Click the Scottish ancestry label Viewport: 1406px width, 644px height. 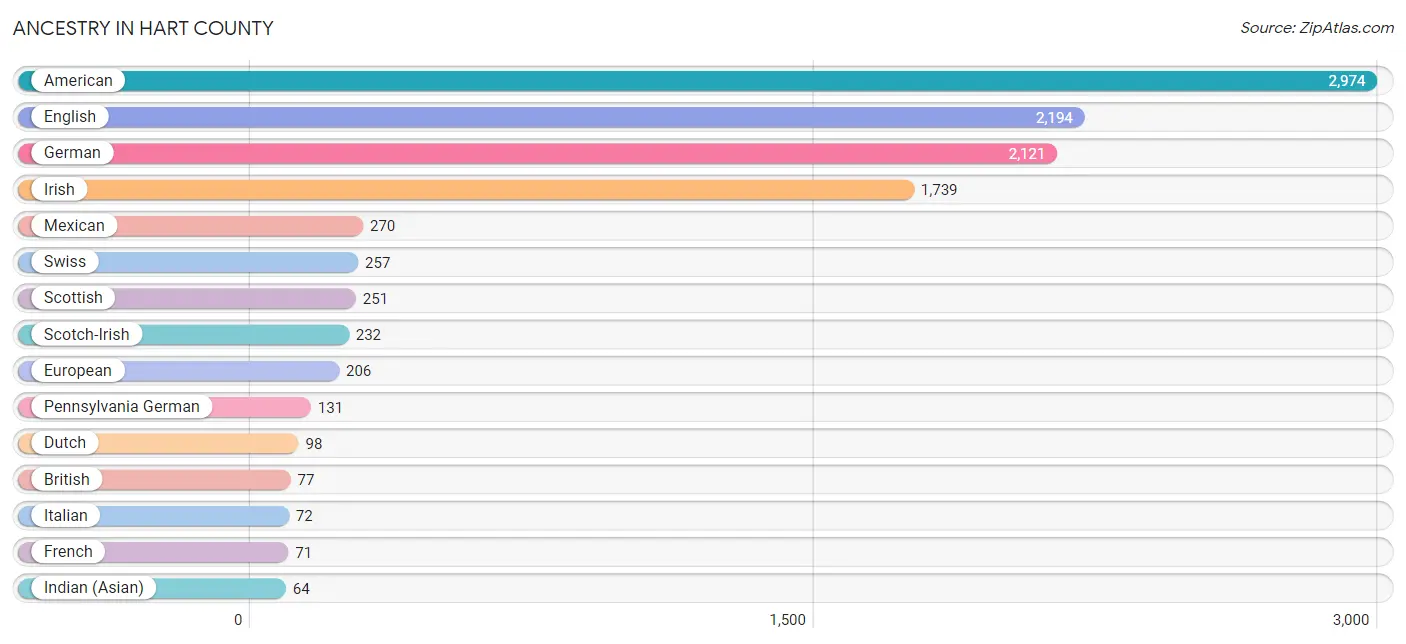(x=73, y=298)
